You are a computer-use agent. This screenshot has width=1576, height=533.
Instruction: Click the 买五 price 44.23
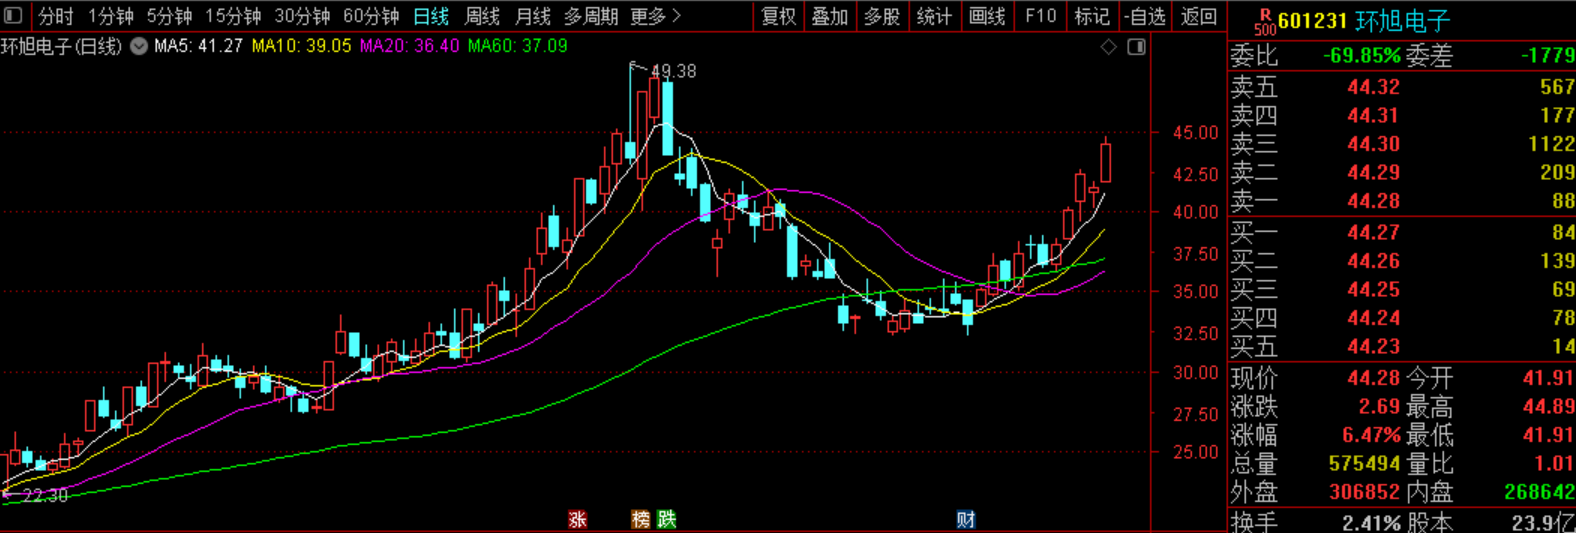tap(1373, 346)
